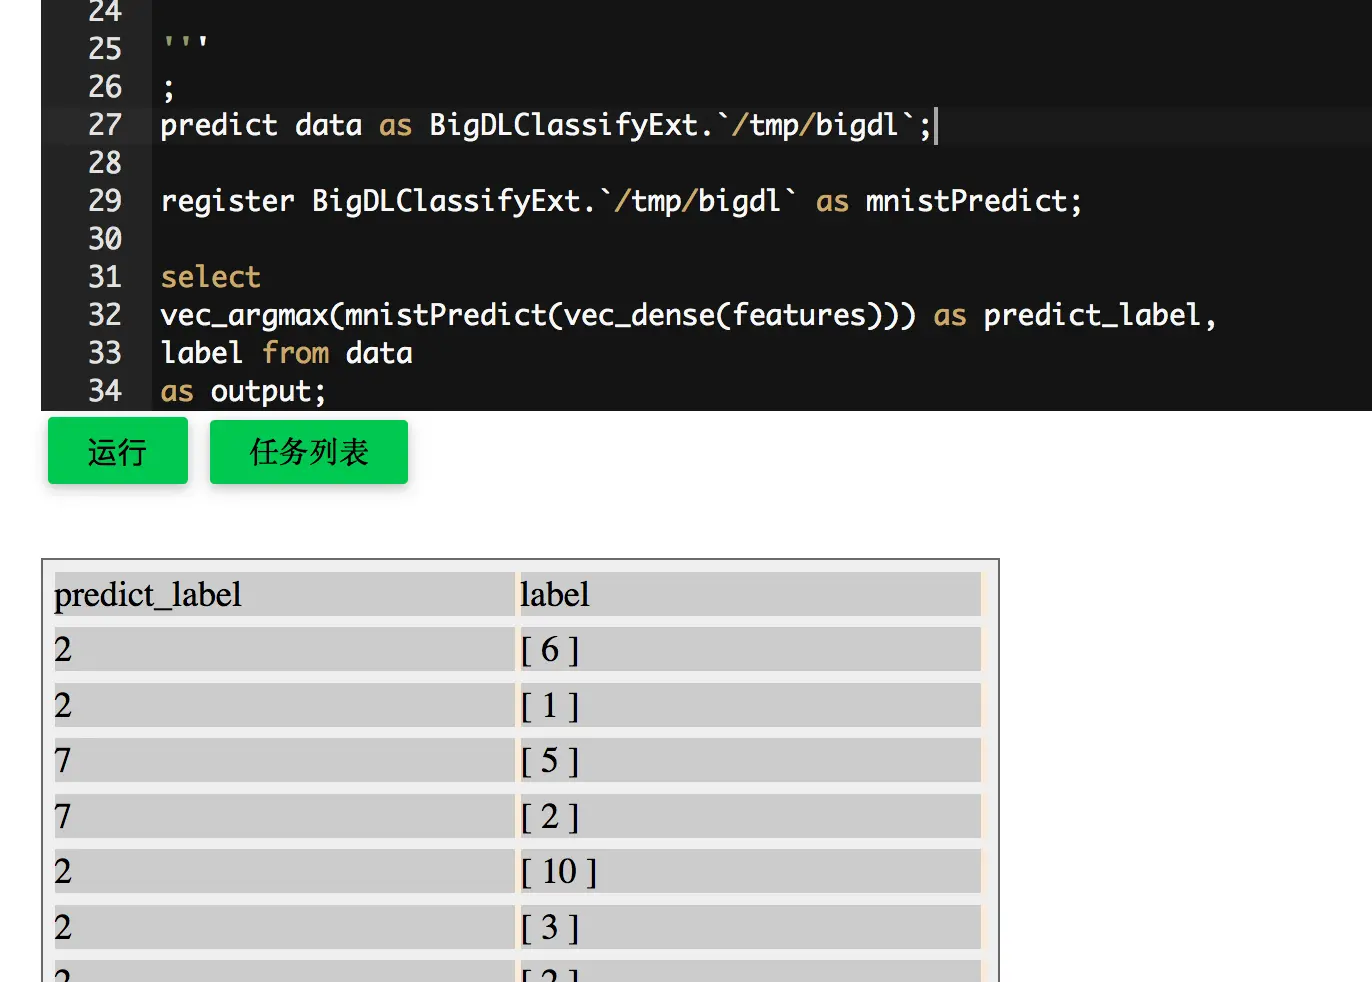Click the predict_label column header
The image size is (1372, 982).
284,594
